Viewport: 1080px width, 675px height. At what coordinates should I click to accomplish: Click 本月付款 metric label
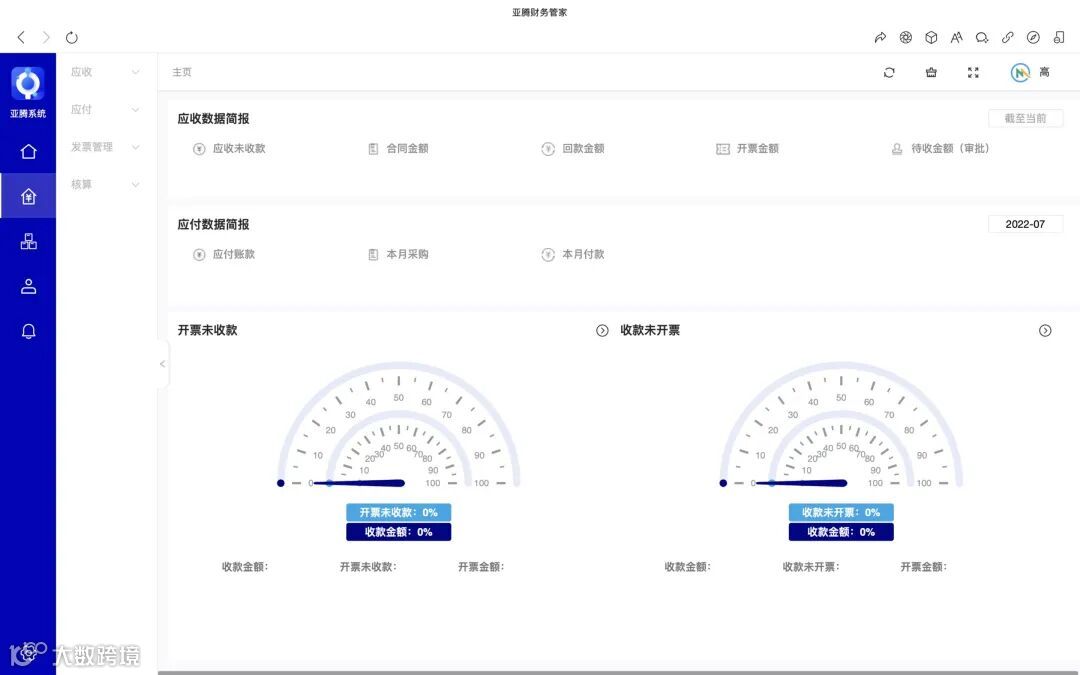[583, 254]
